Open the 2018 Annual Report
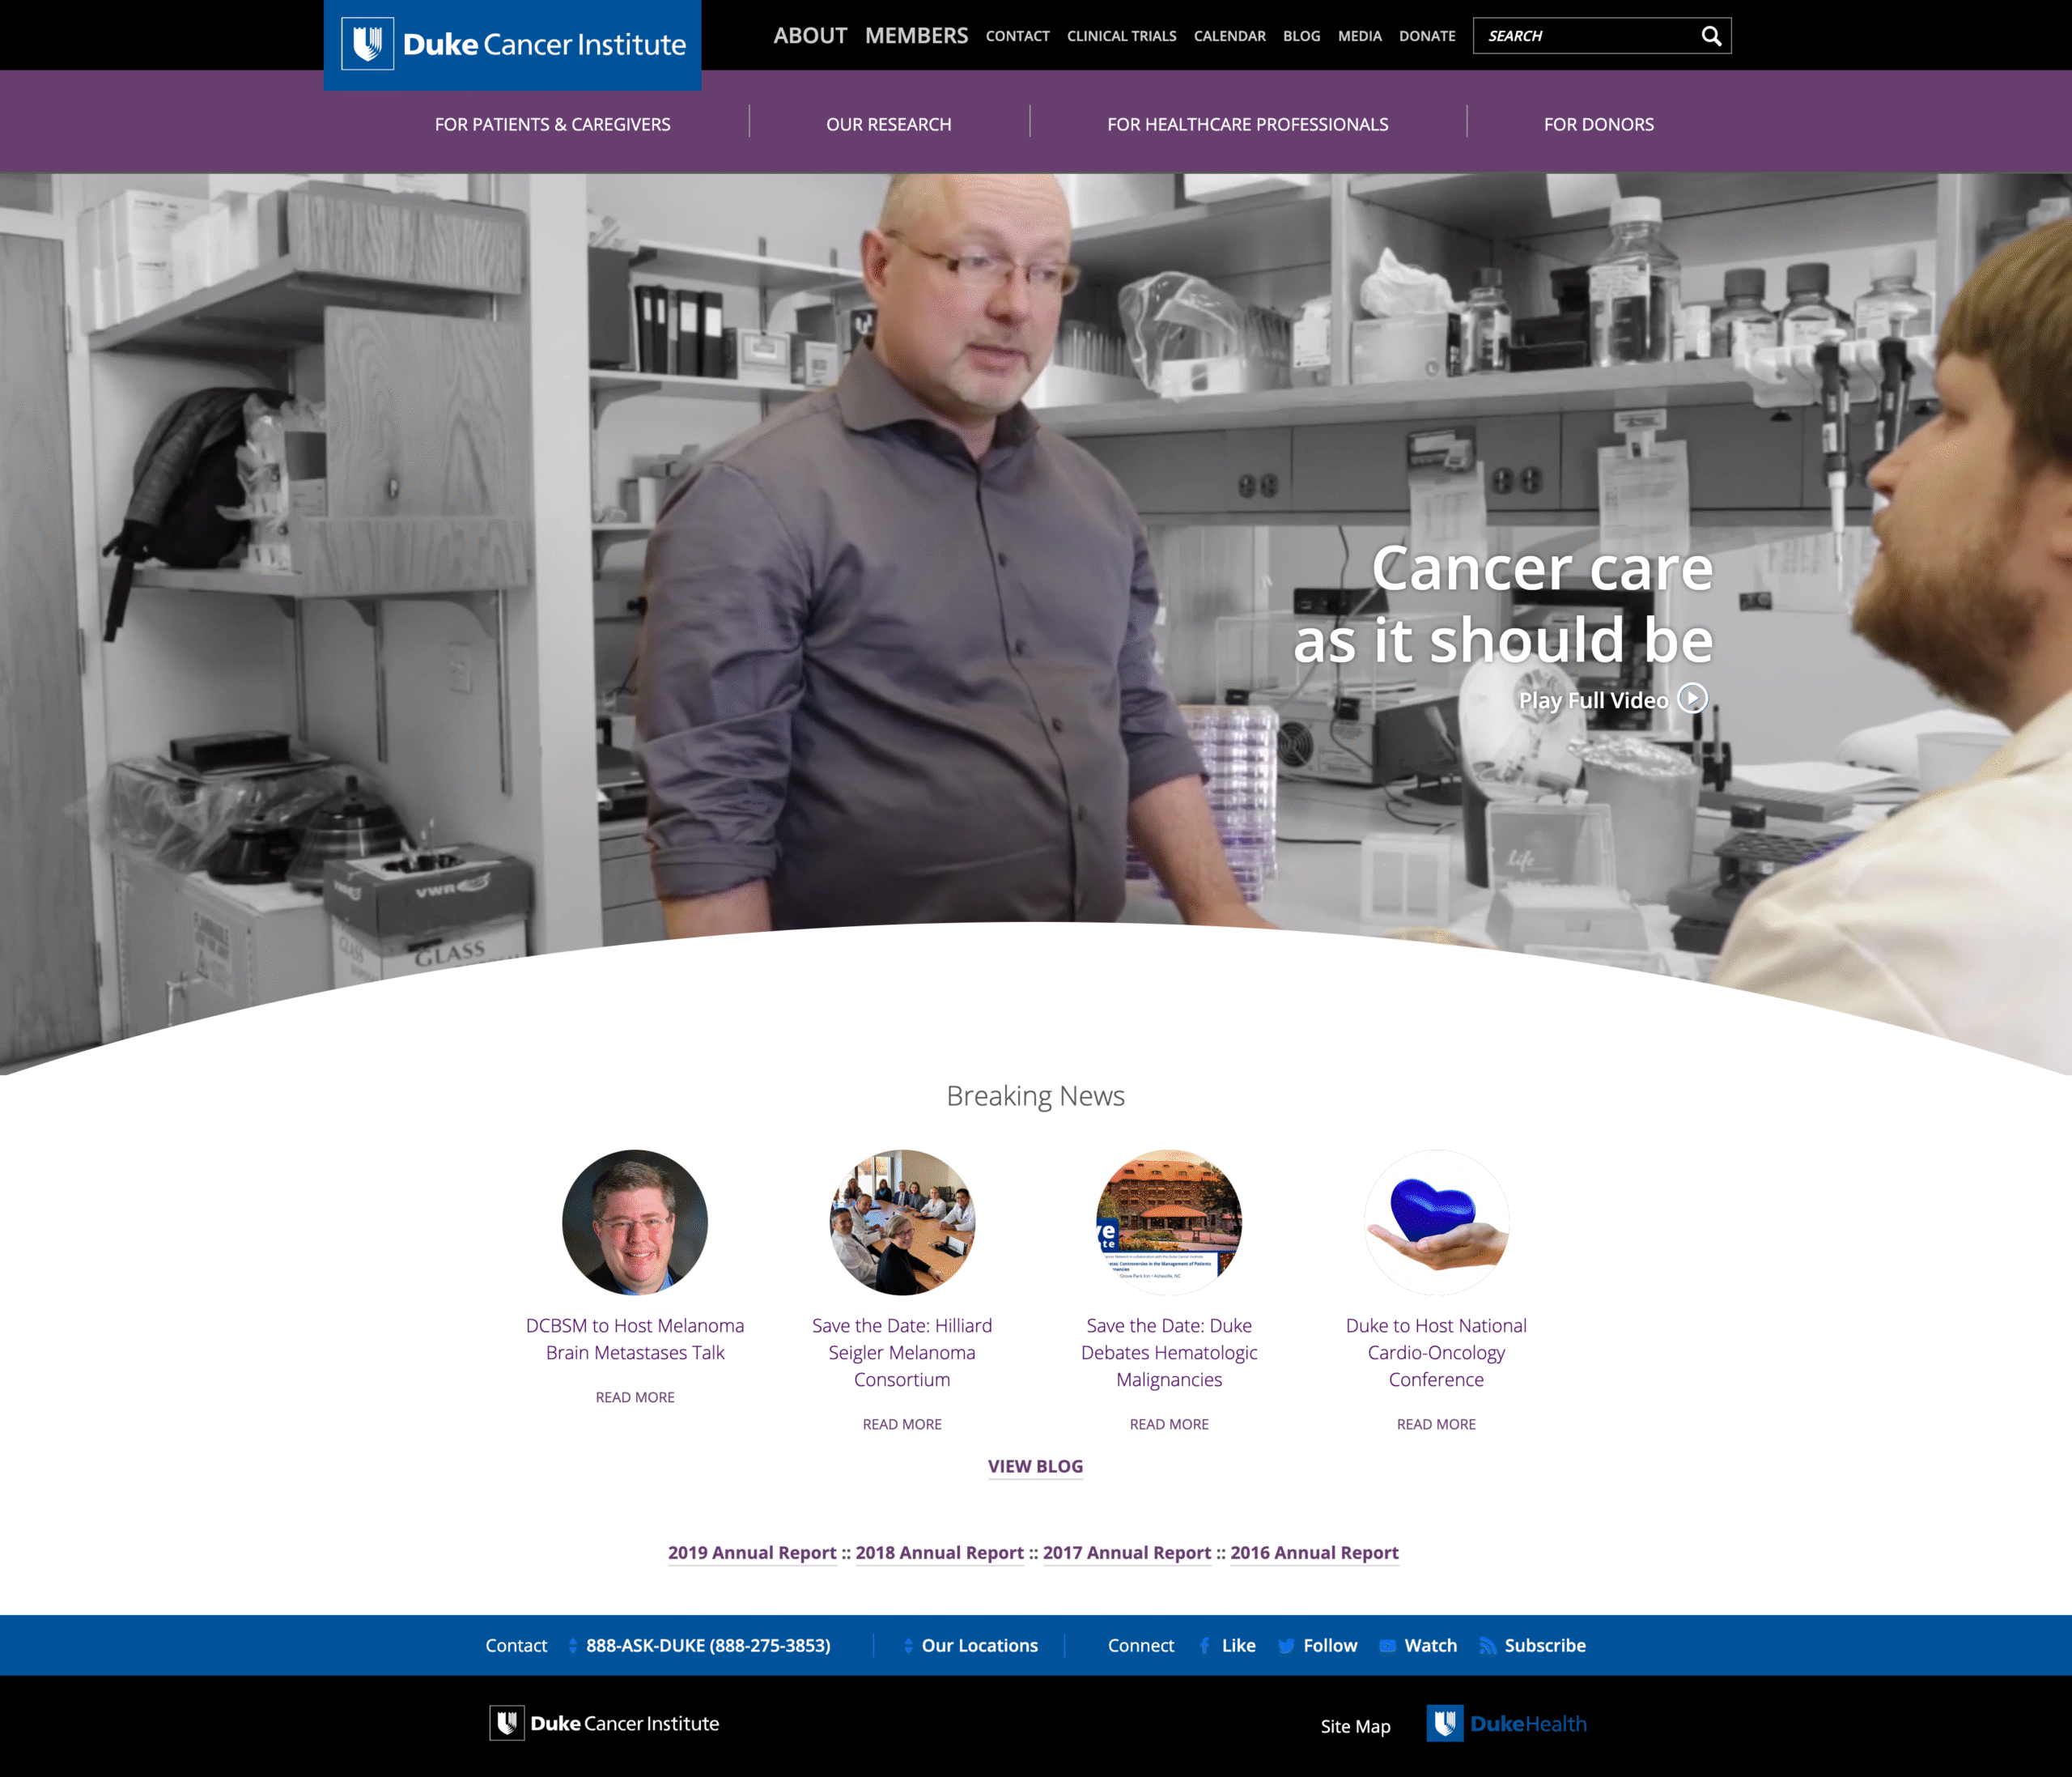The width and height of the screenshot is (2072, 1777). tap(939, 1553)
